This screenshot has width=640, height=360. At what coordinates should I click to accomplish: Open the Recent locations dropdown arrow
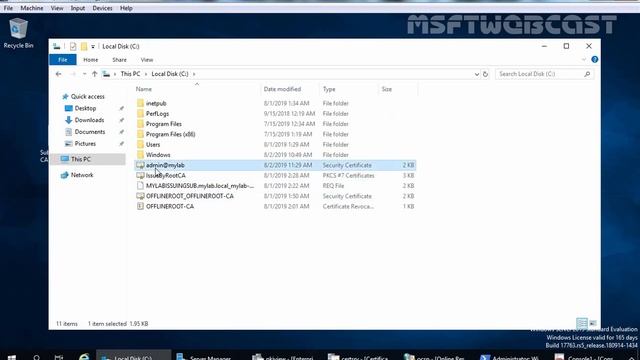pos(84,74)
